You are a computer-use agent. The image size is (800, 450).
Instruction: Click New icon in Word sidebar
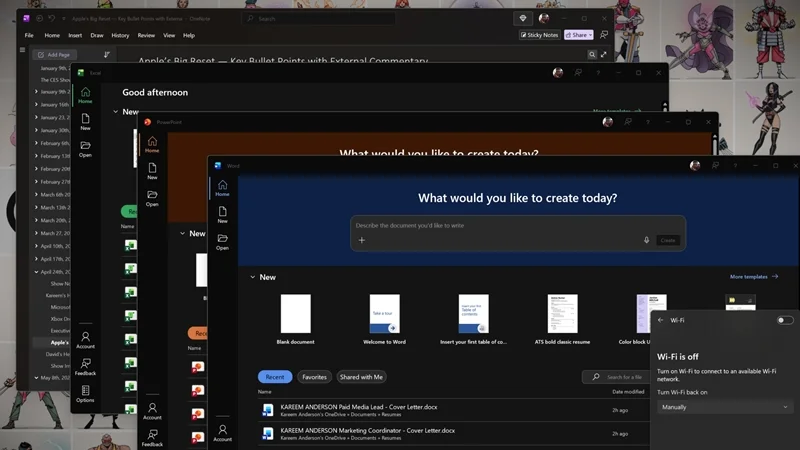coord(222,215)
